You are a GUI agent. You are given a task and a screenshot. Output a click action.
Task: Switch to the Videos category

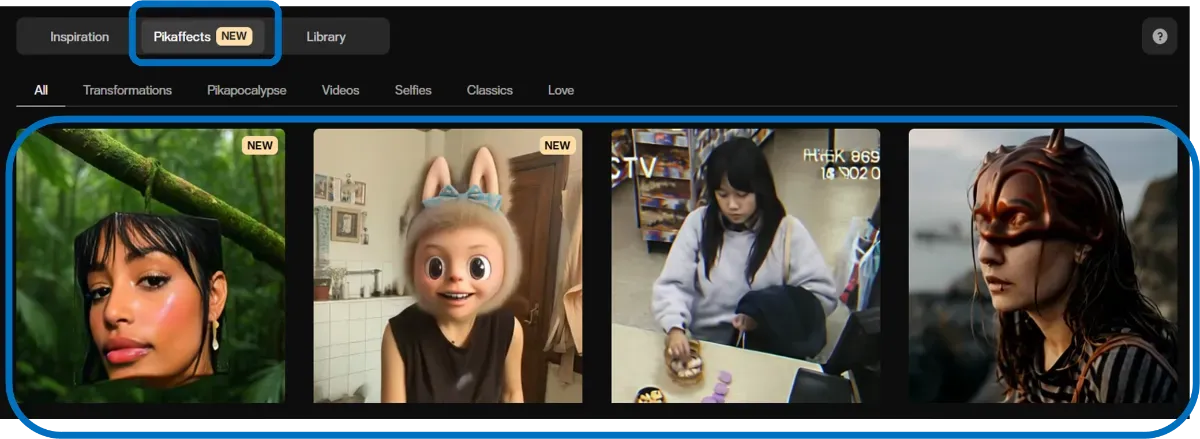click(340, 90)
